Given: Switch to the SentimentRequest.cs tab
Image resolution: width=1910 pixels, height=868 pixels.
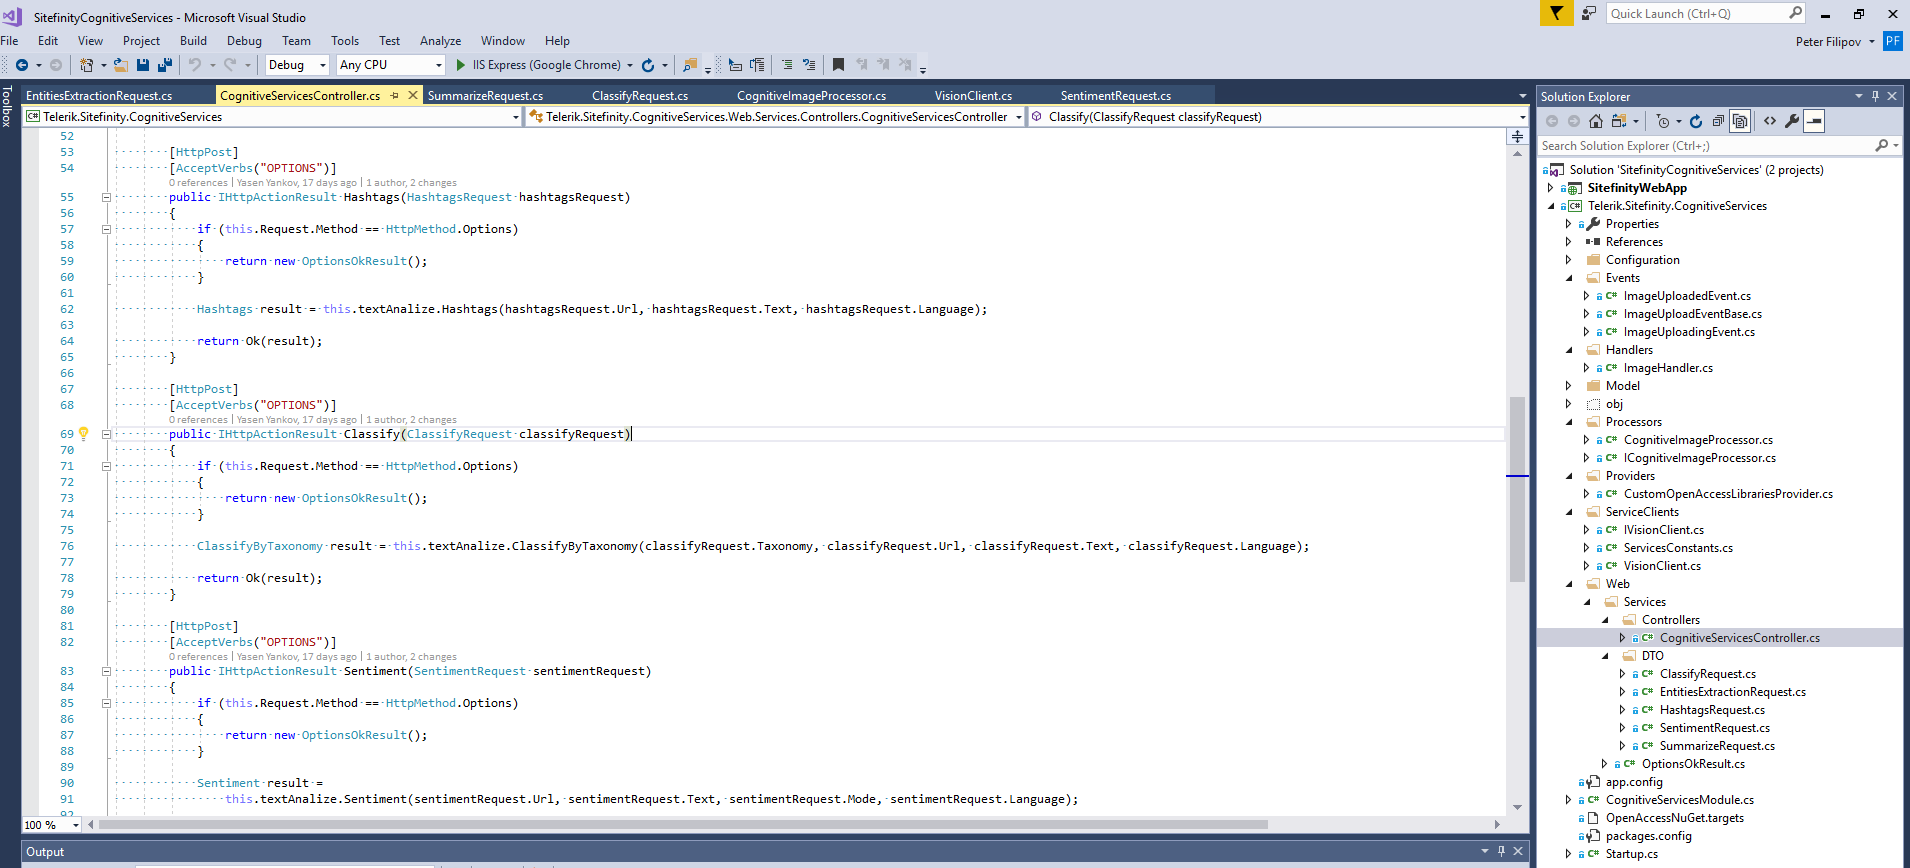Looking at the screenshot, I should 1115,96.
